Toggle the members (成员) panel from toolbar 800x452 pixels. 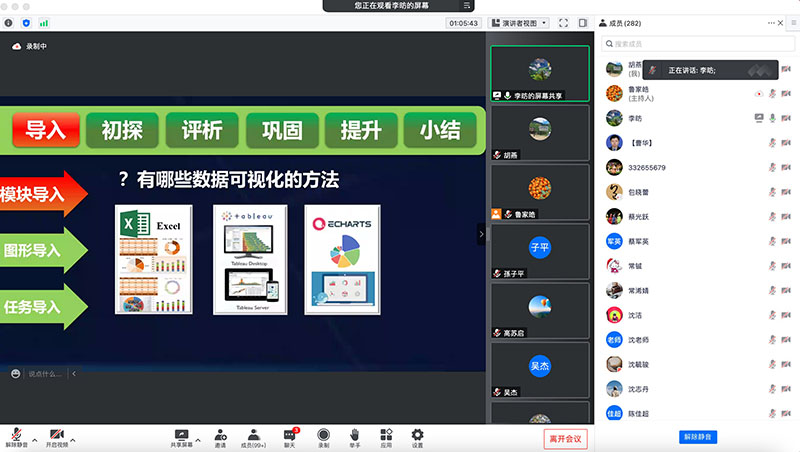254,435
